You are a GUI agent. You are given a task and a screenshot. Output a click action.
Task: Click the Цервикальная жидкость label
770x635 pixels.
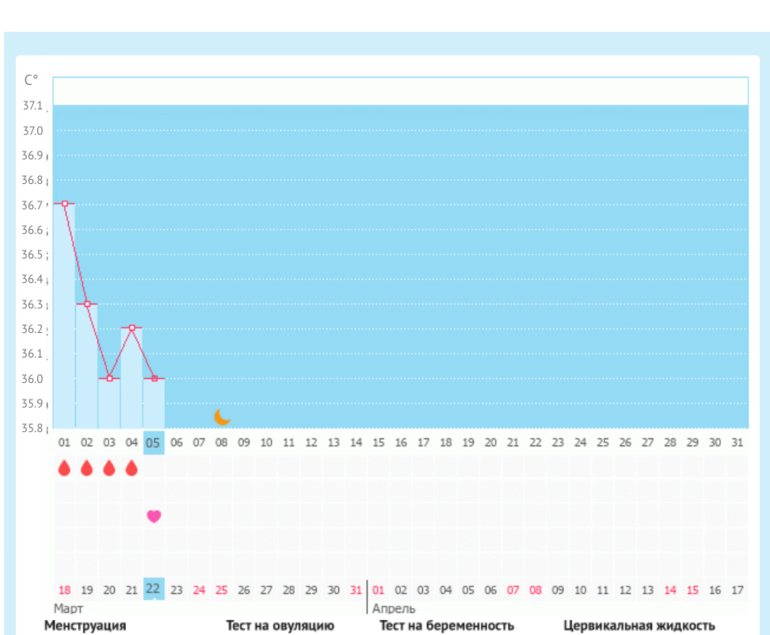tap(639, 626)
